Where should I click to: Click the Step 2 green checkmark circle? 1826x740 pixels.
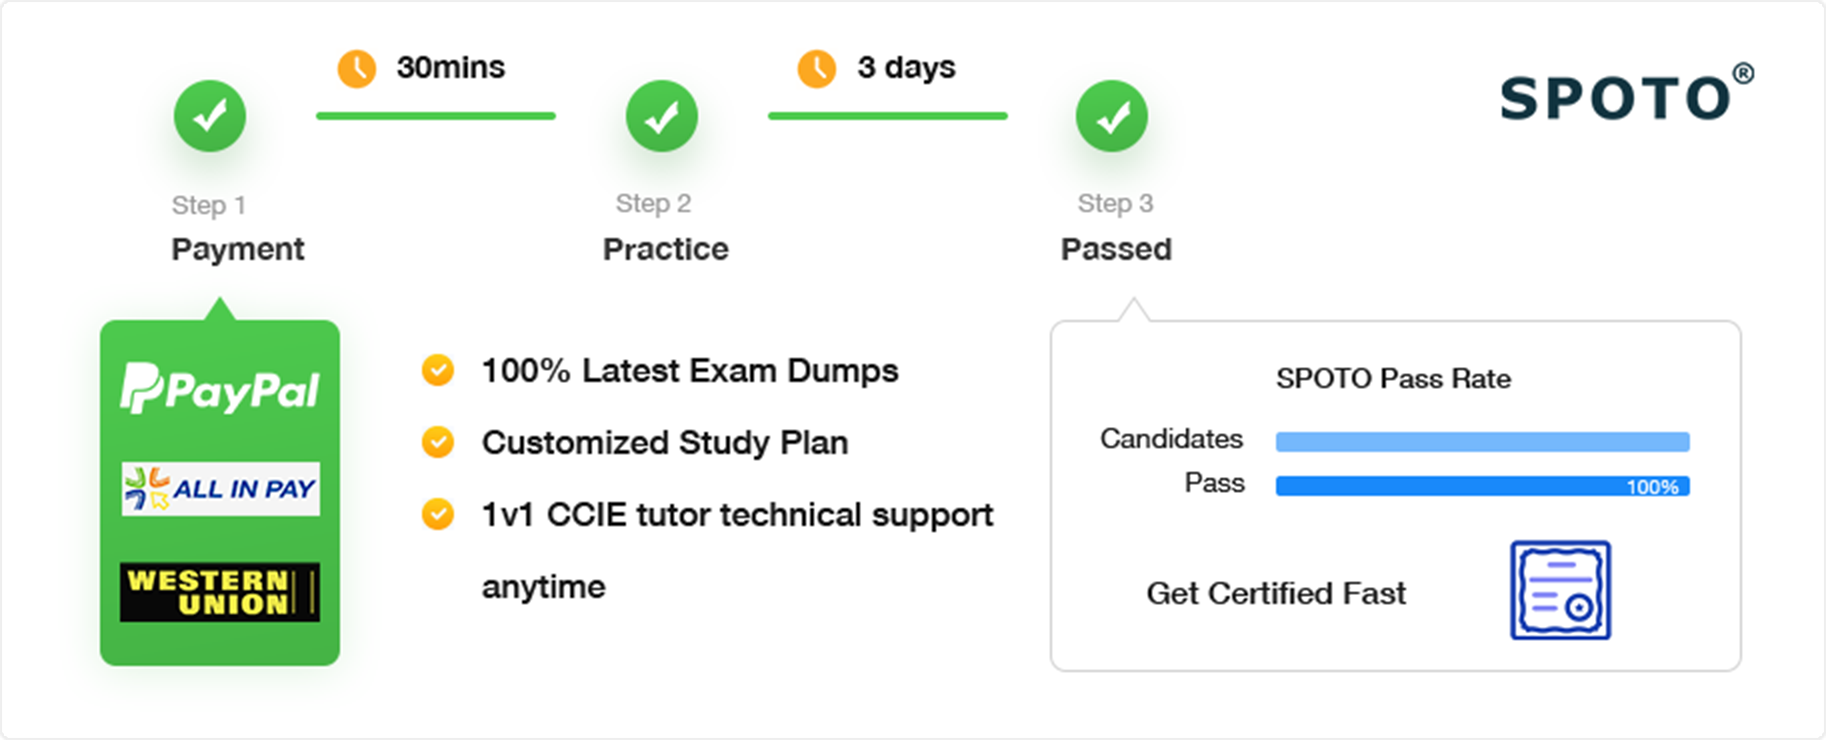(x=662, y=116)
